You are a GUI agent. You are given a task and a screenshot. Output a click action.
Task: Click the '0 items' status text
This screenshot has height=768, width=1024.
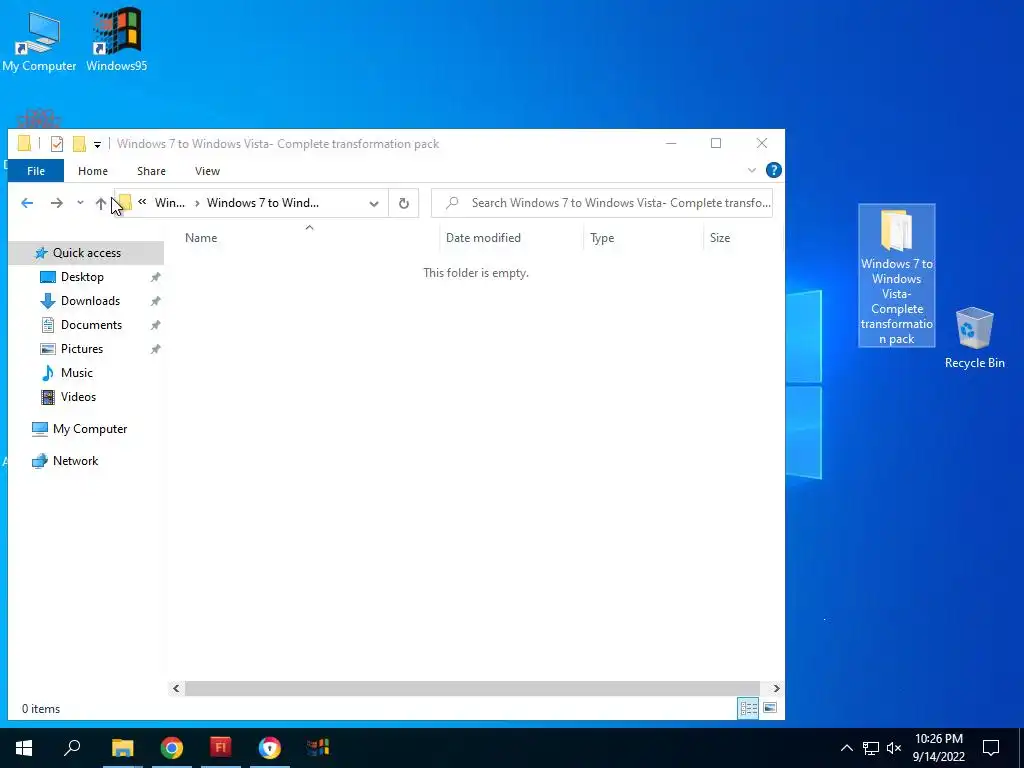coord(40,709)
